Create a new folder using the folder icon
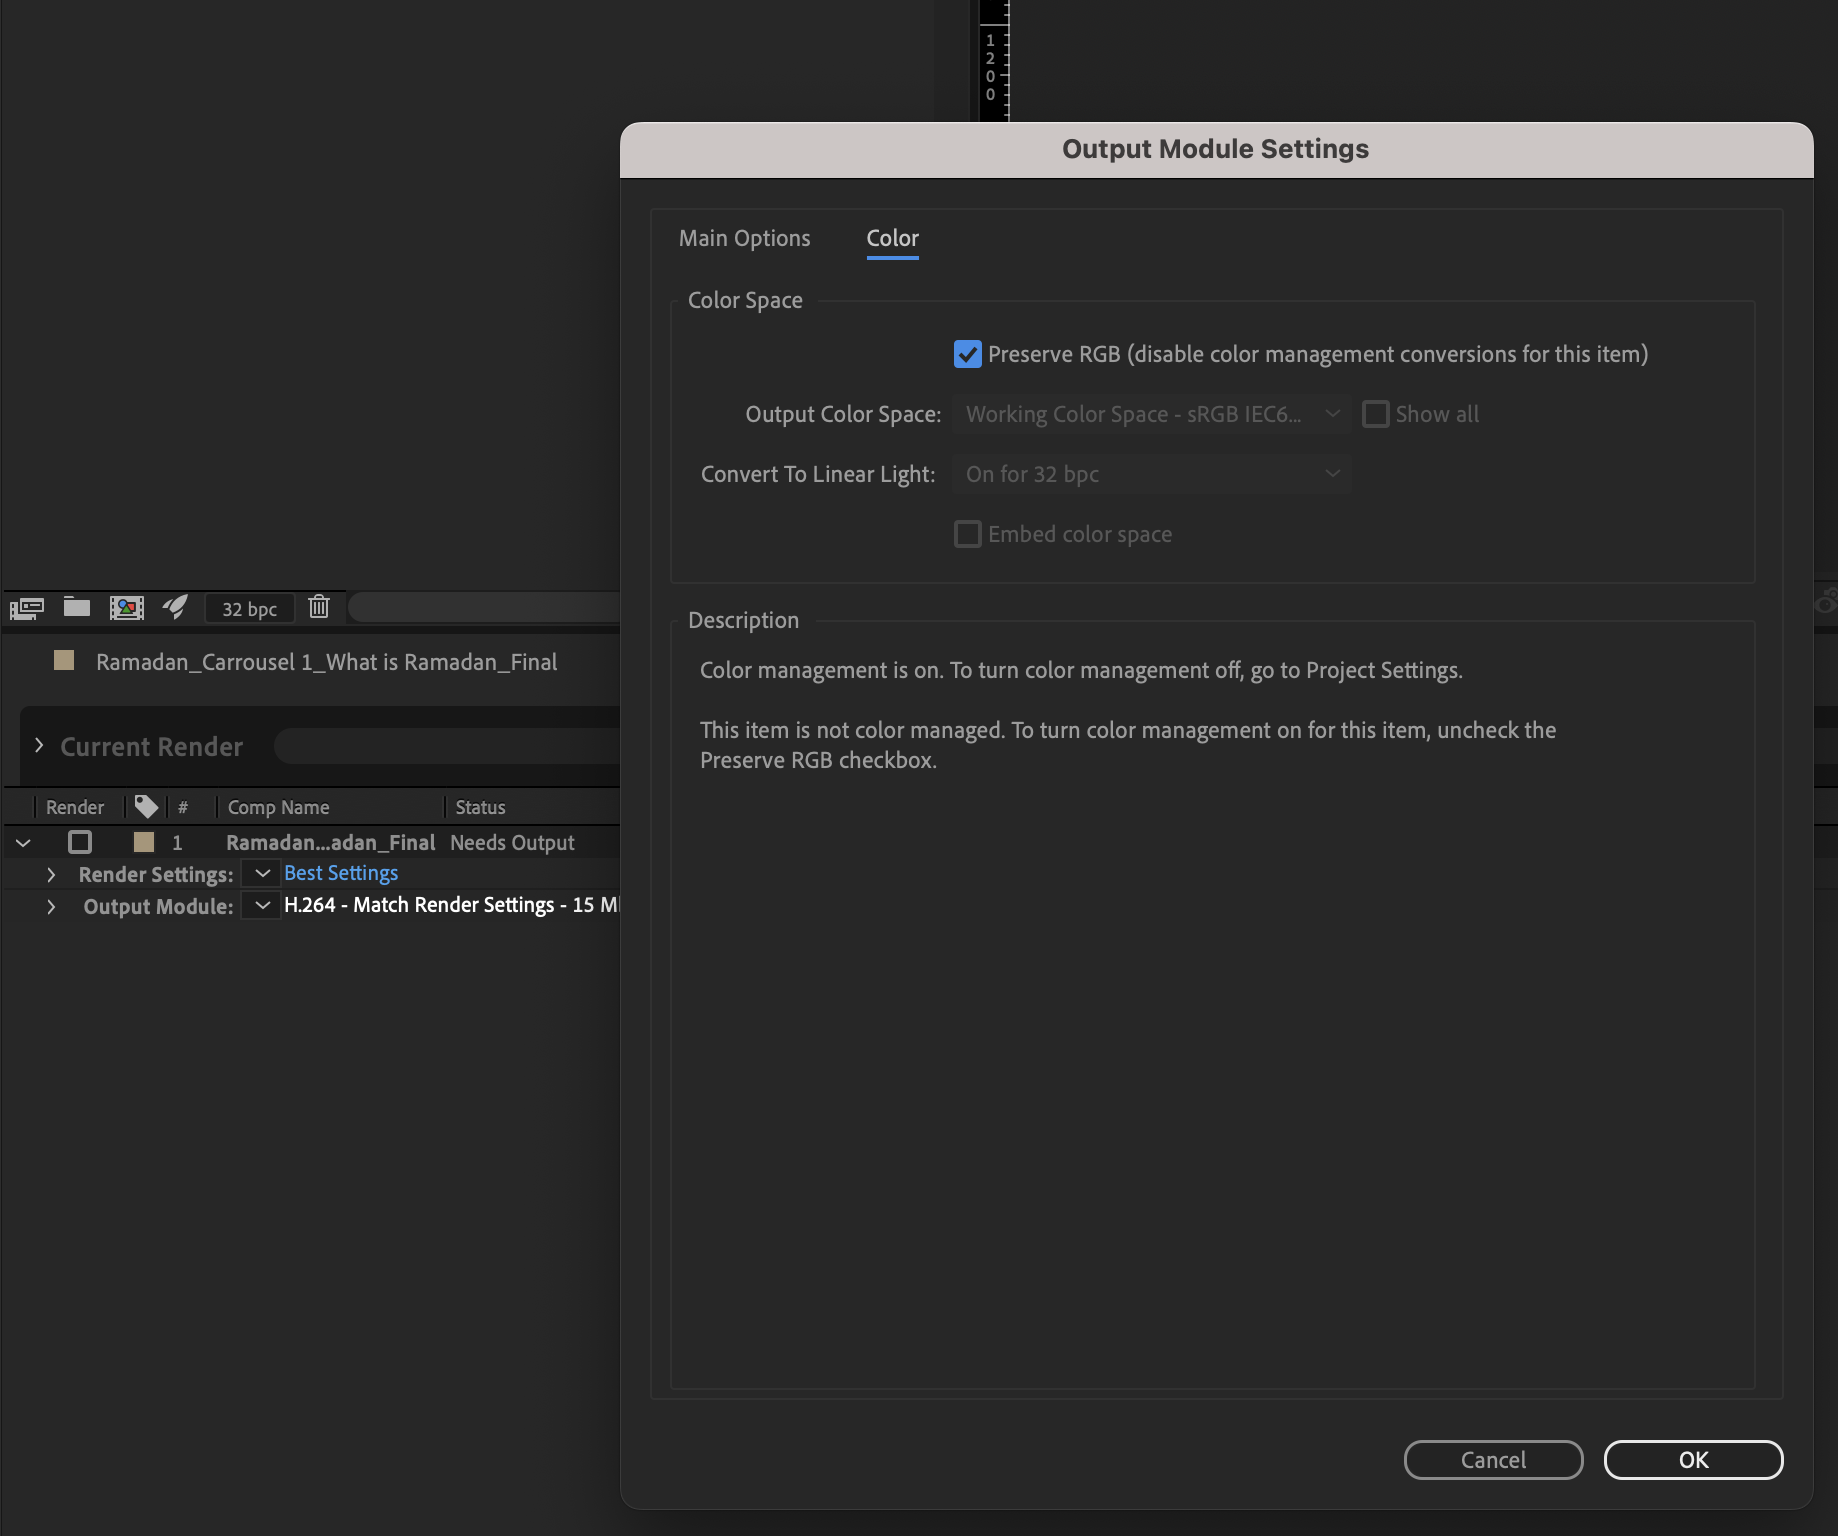 77,607
